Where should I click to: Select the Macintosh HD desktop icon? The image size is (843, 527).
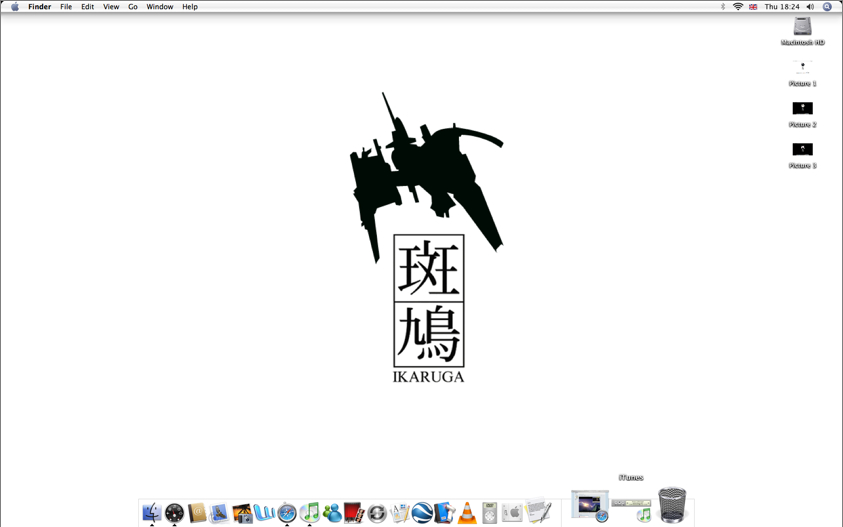click(x=803, y=31)
